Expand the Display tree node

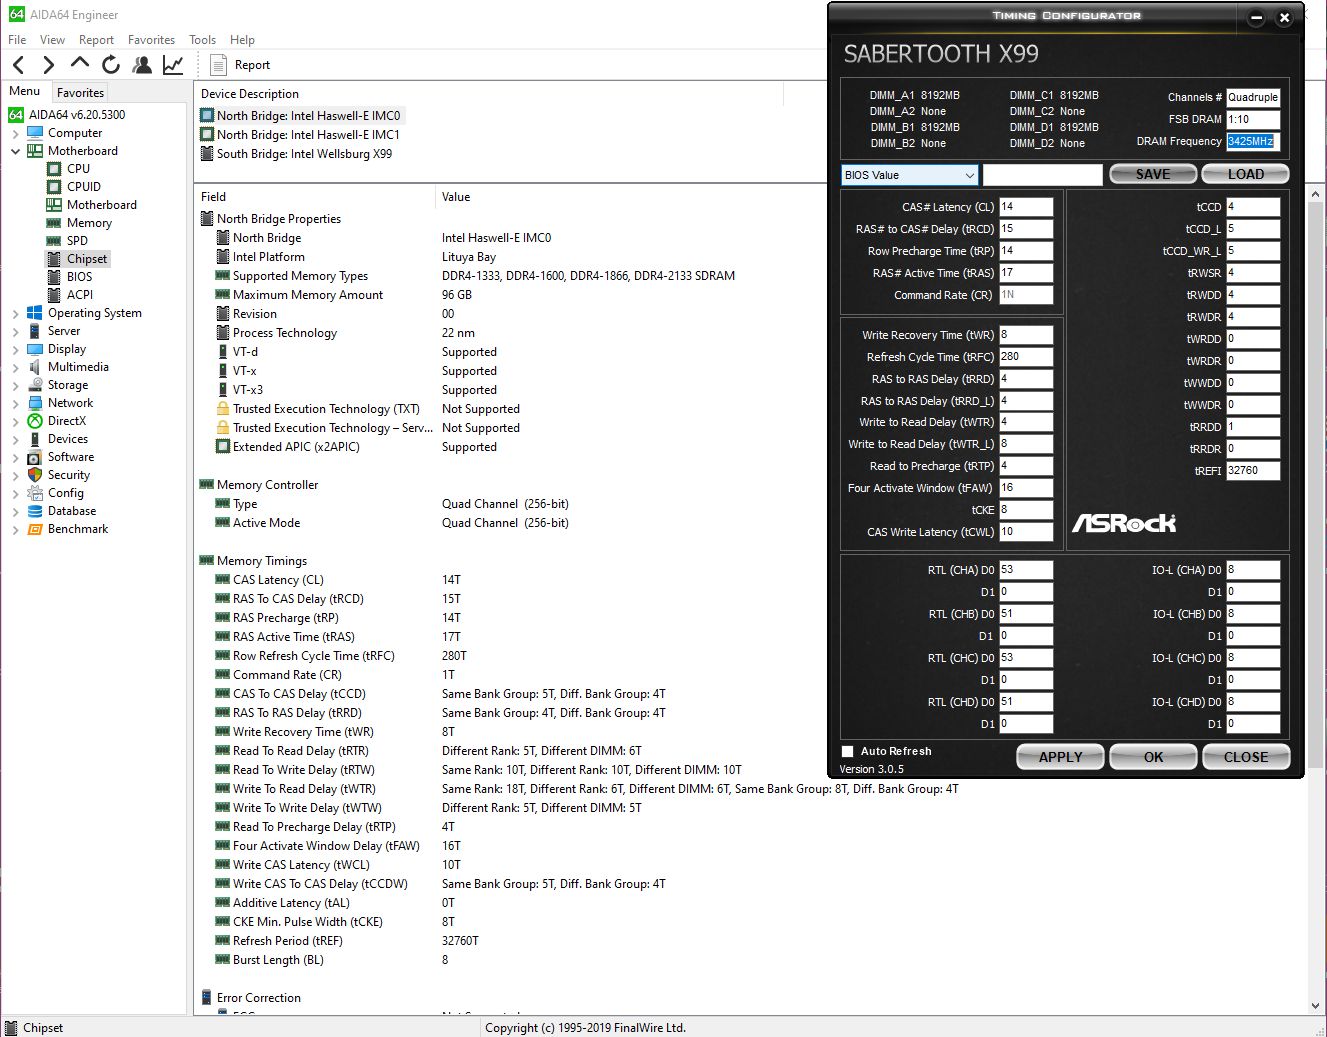16,349
